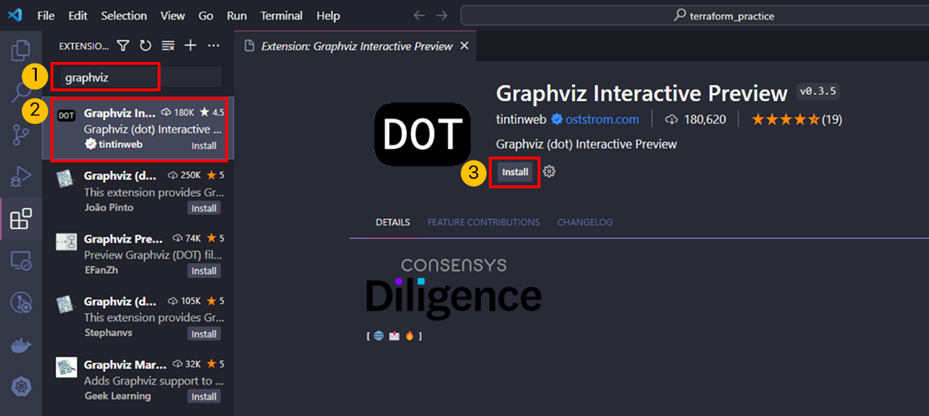Open the Kubernetes view icon
929x416 pixels.
tap(21, 388)
